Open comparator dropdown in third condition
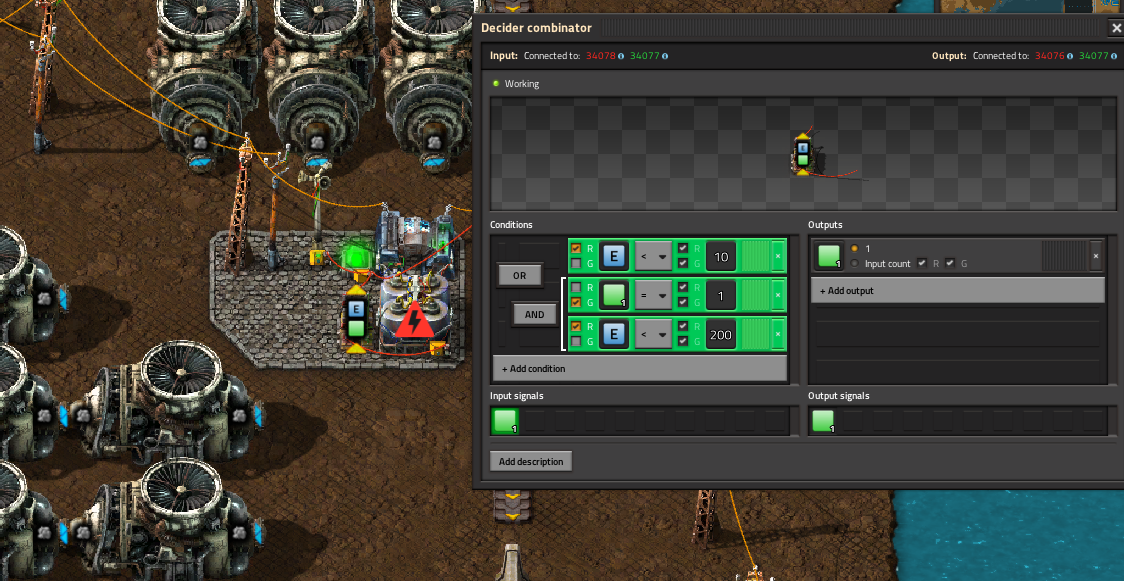 (x=653, y=334)
